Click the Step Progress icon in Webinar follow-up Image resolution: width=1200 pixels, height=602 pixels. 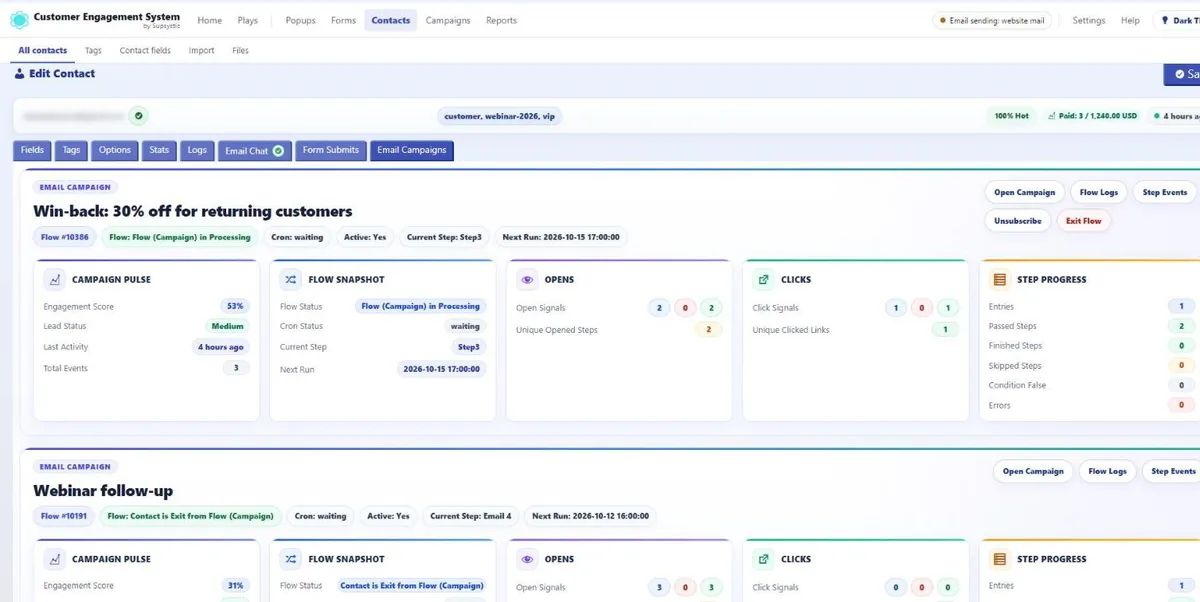click(x=999, y=559)
